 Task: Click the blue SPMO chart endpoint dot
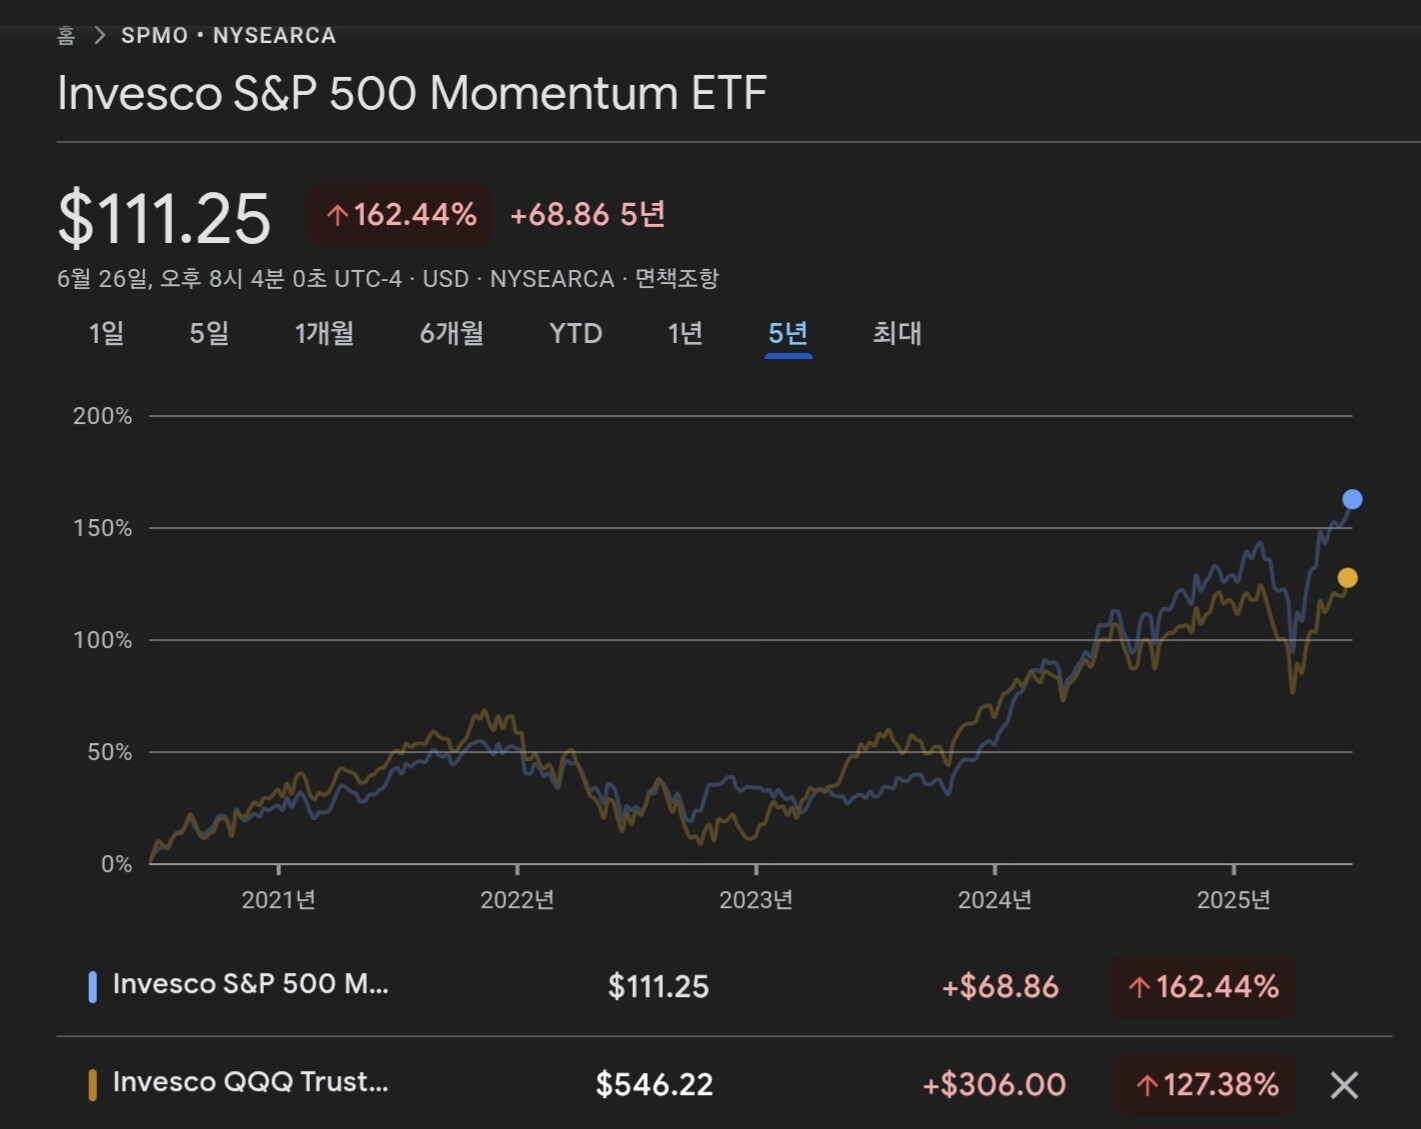click(1352, 499)
